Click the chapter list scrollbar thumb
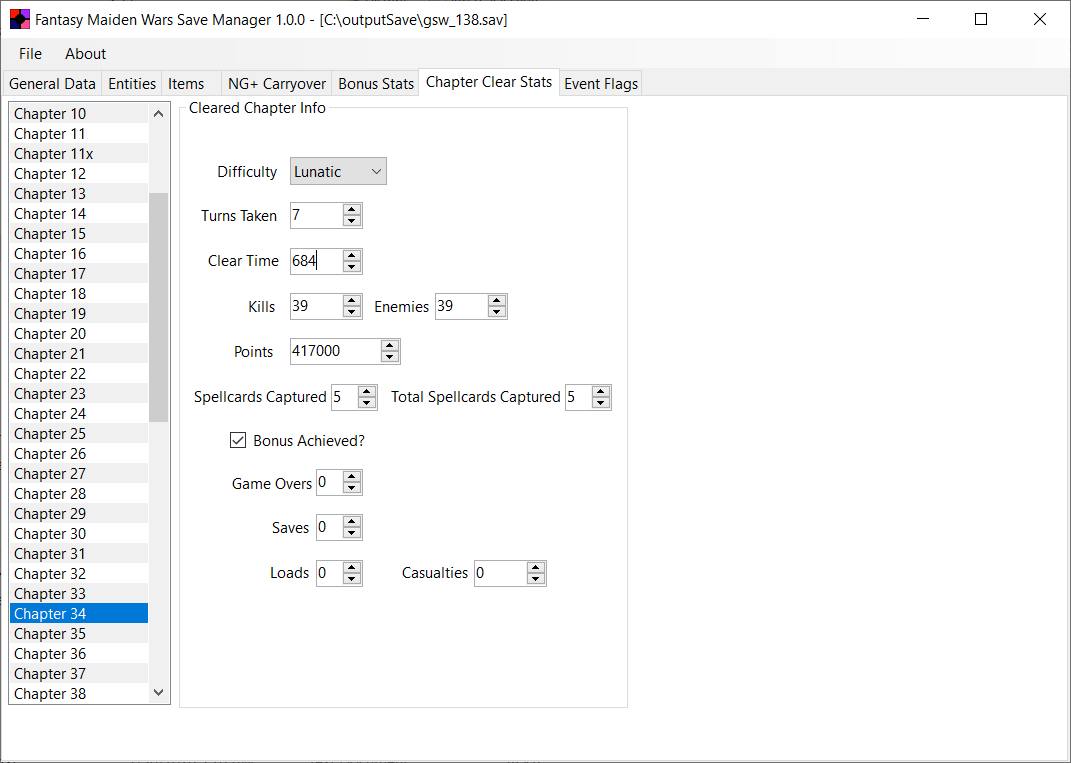 158,307
